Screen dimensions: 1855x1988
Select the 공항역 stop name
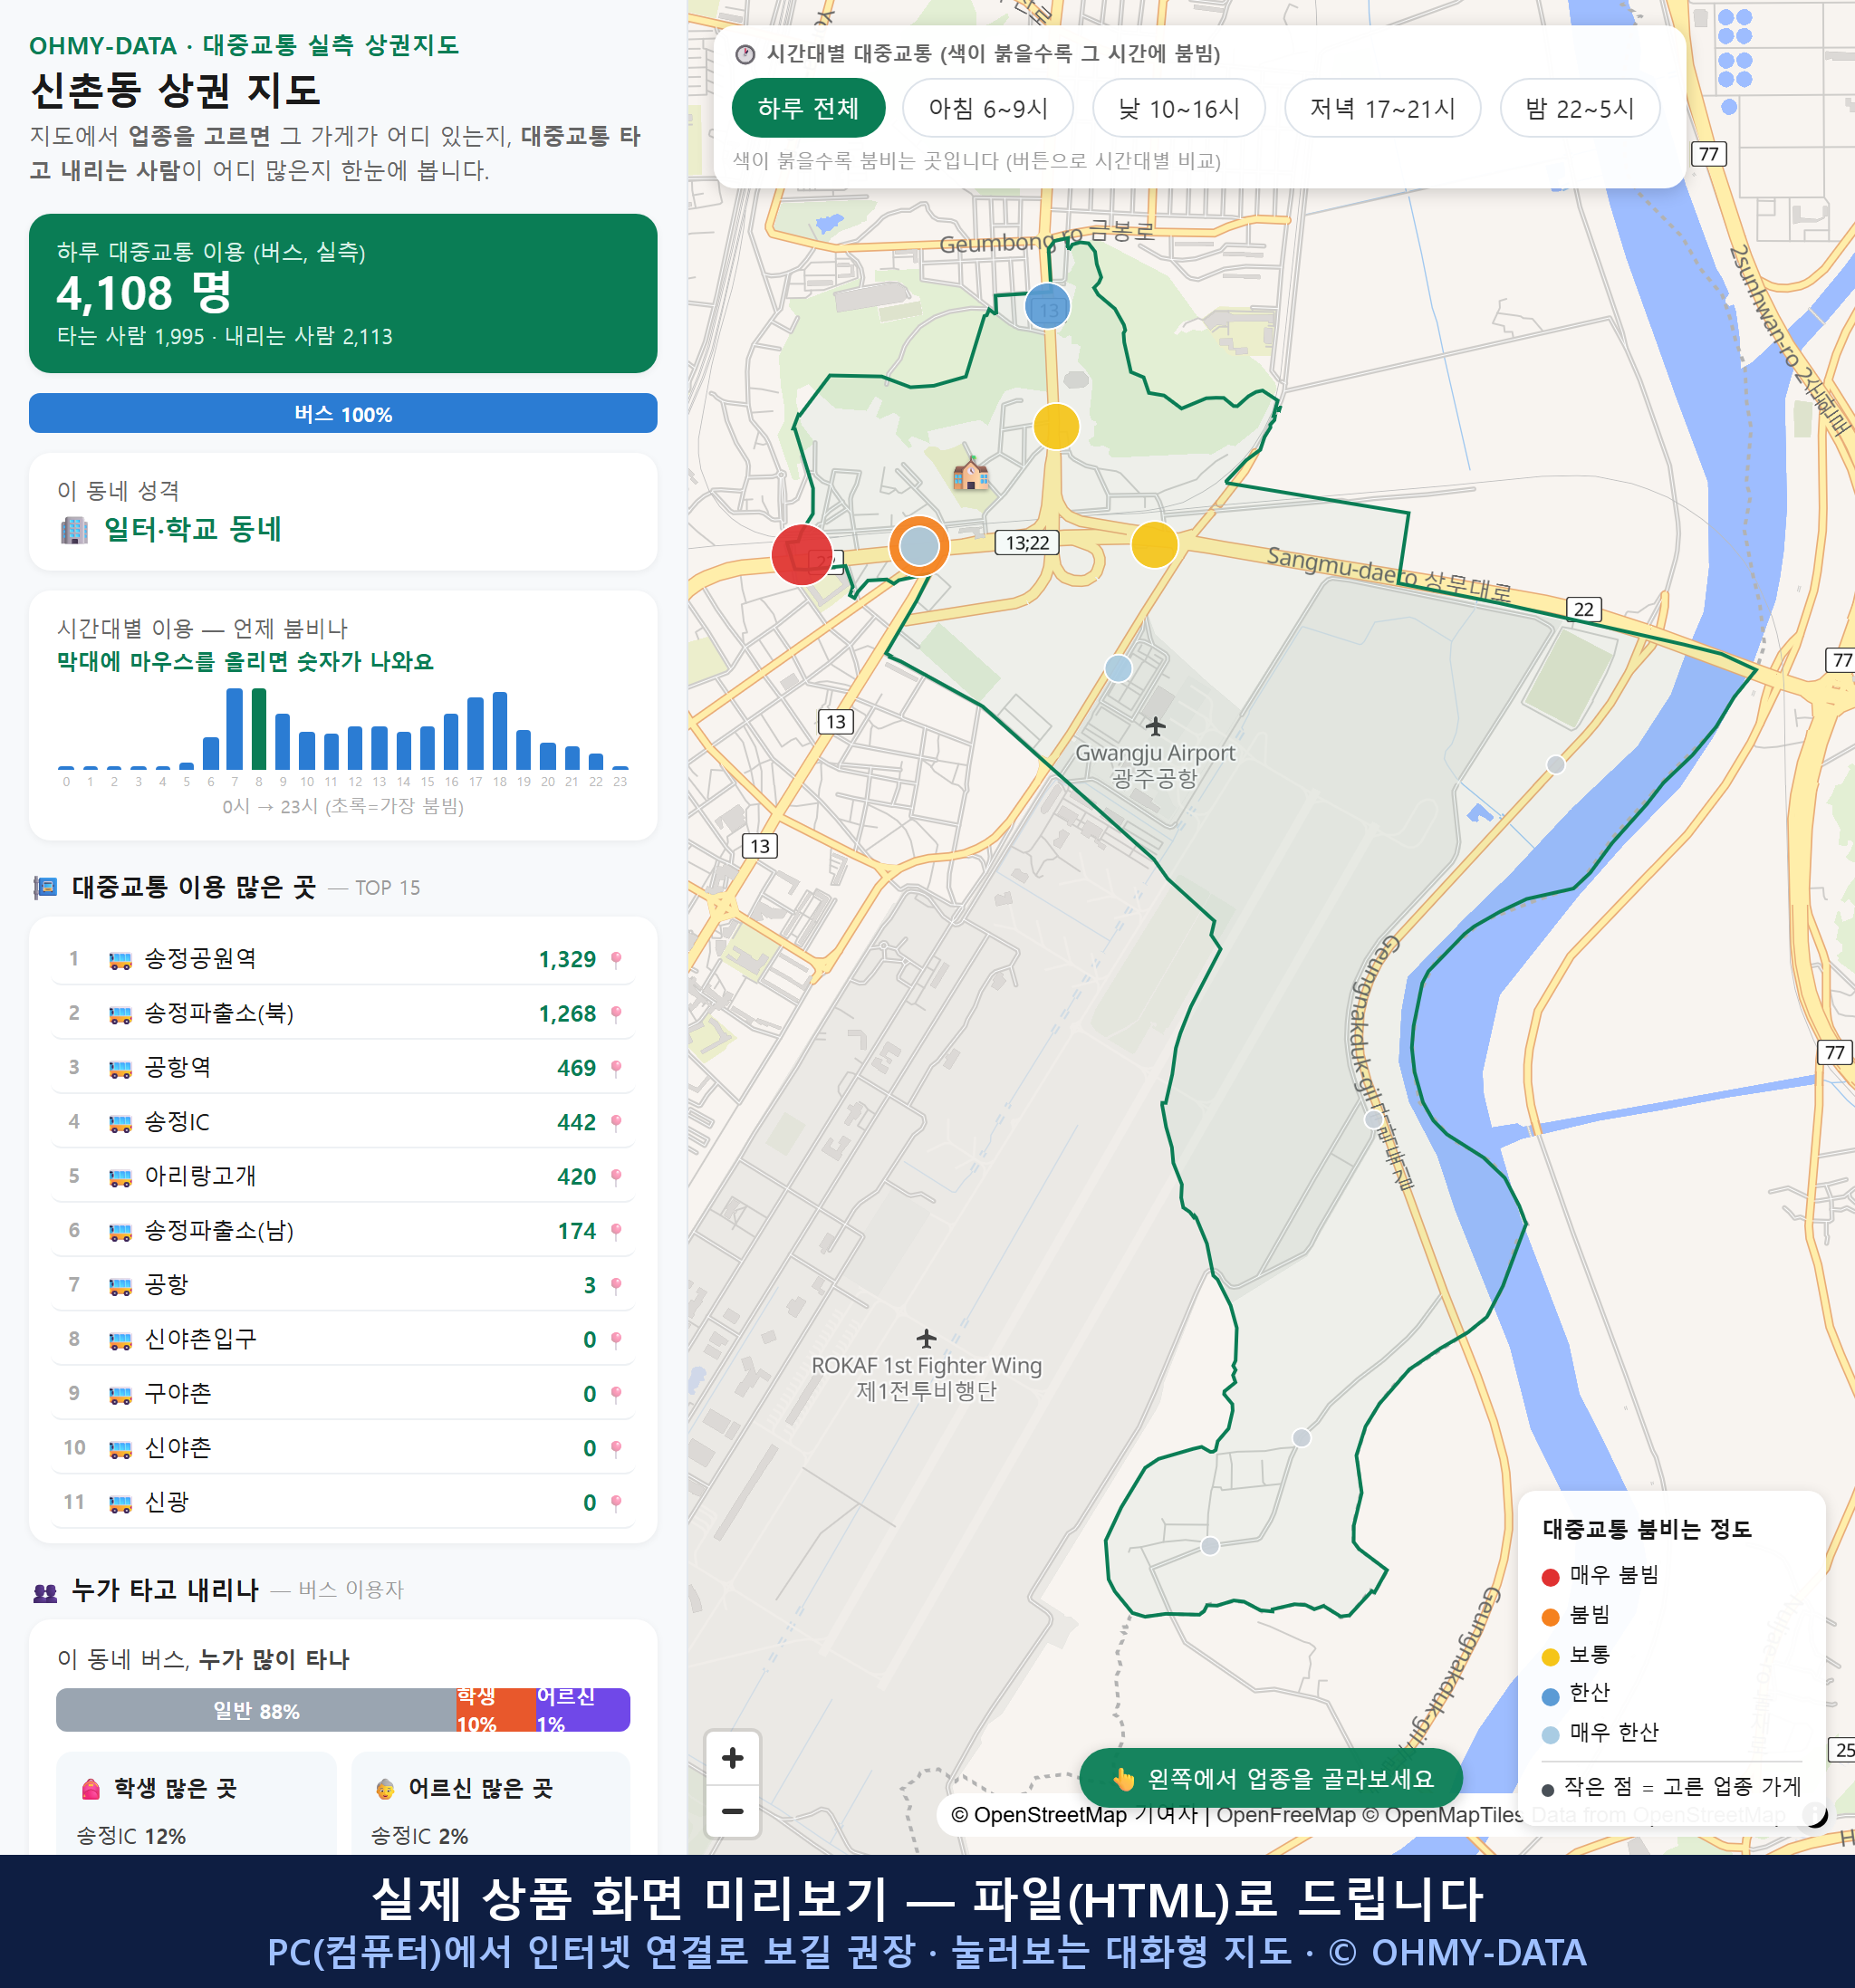[x=178, y=1067]
